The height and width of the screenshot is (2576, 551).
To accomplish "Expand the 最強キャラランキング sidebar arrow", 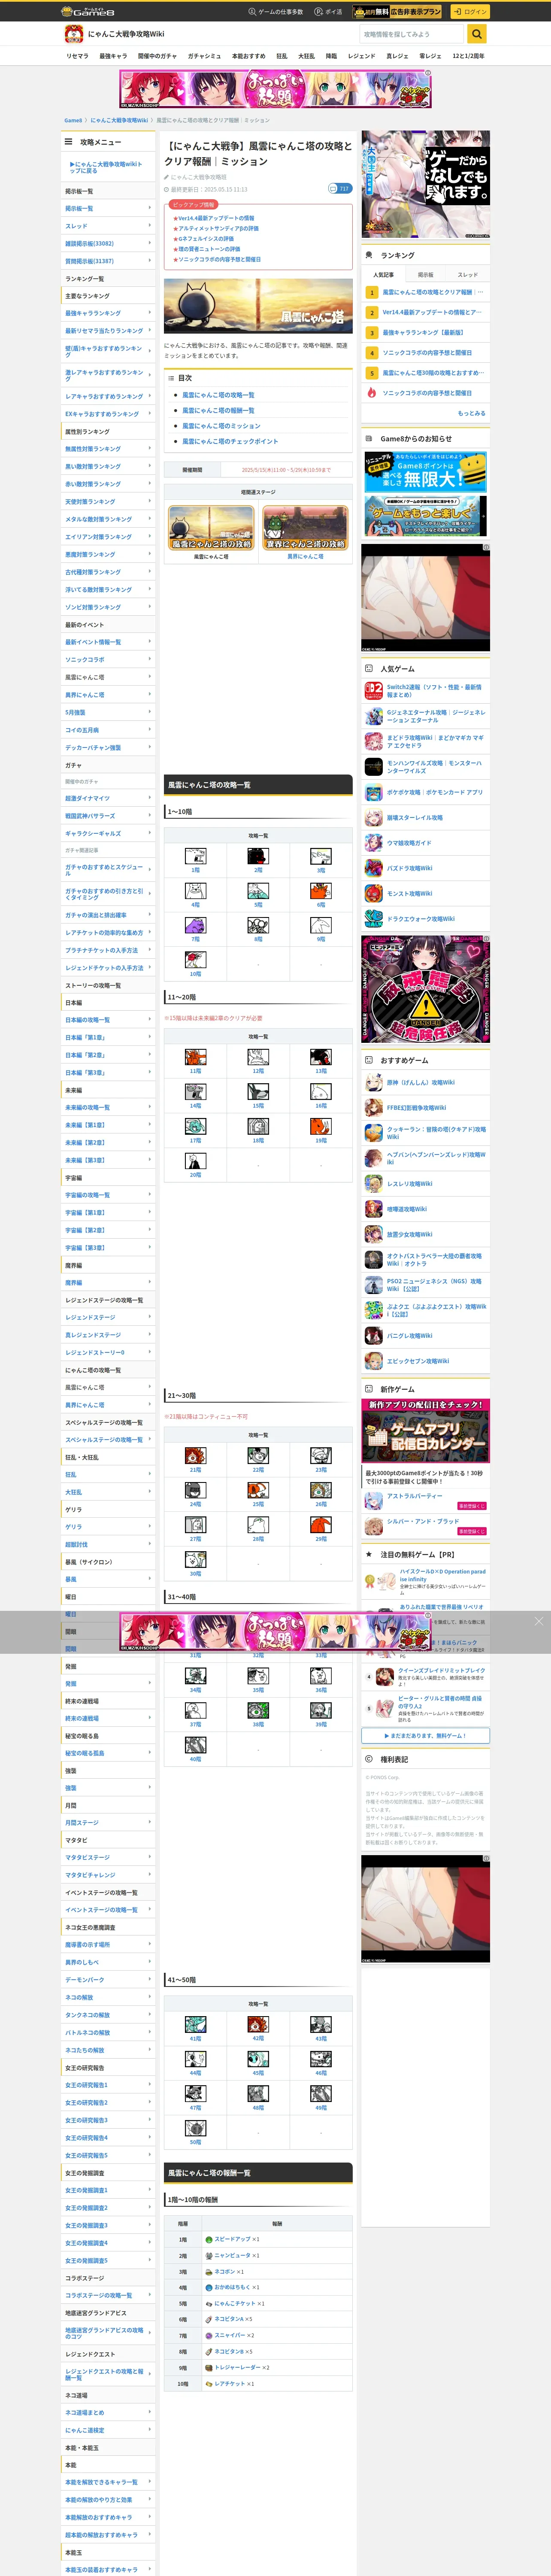I will (150, 313).
